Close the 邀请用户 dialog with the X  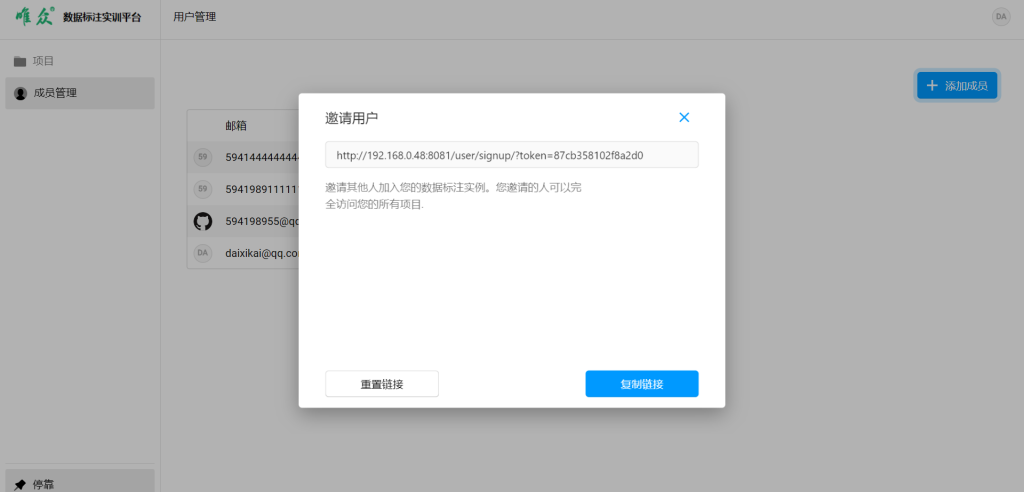click(x=684, y=117)
